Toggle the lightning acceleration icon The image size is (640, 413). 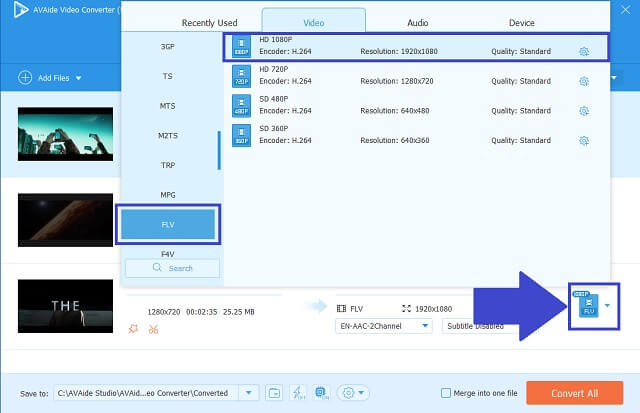point(298,393)
